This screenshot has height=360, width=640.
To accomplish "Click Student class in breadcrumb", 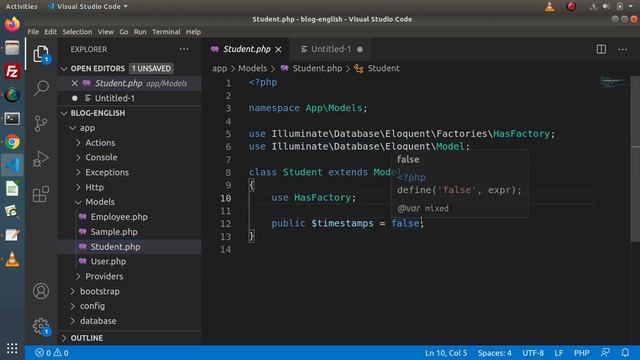I will coord(383,69).
